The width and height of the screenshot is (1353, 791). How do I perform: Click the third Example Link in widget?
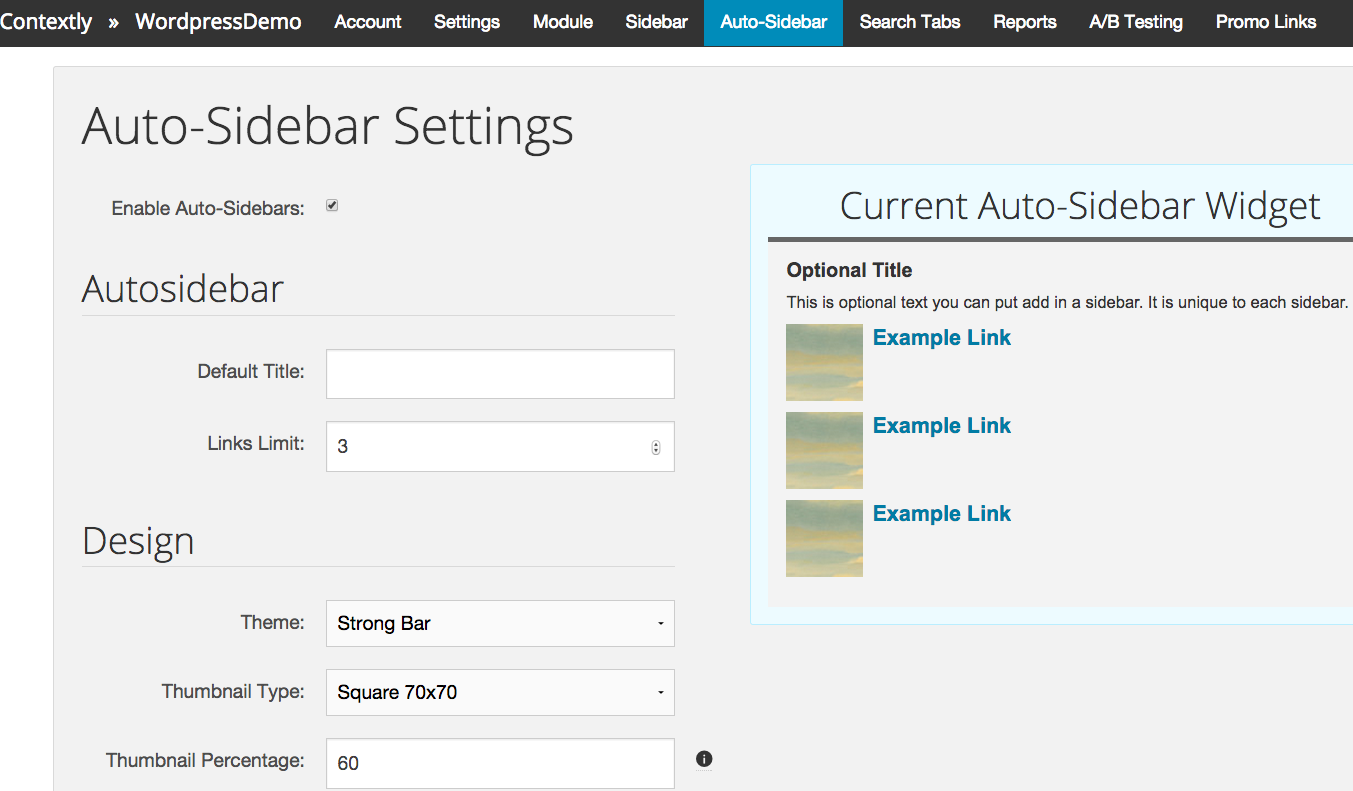(942, 514)
